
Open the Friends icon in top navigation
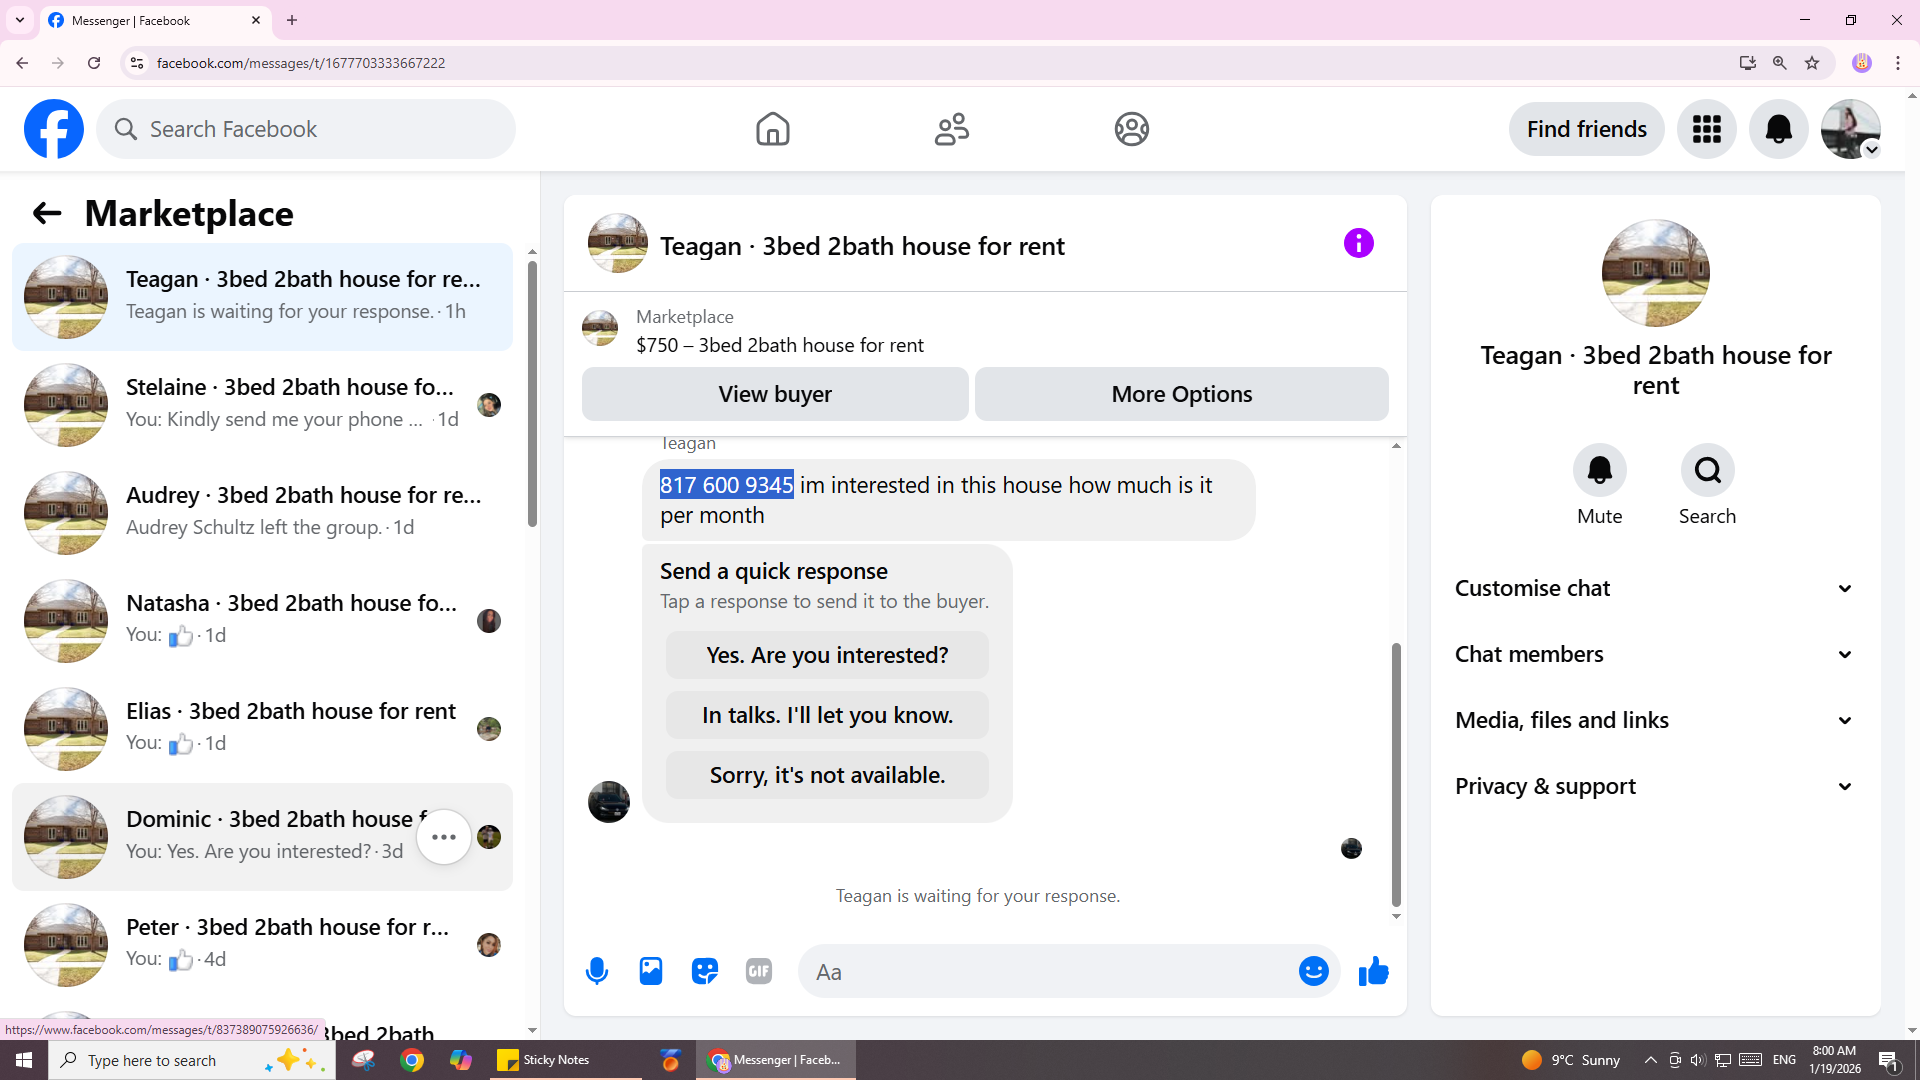952,129
